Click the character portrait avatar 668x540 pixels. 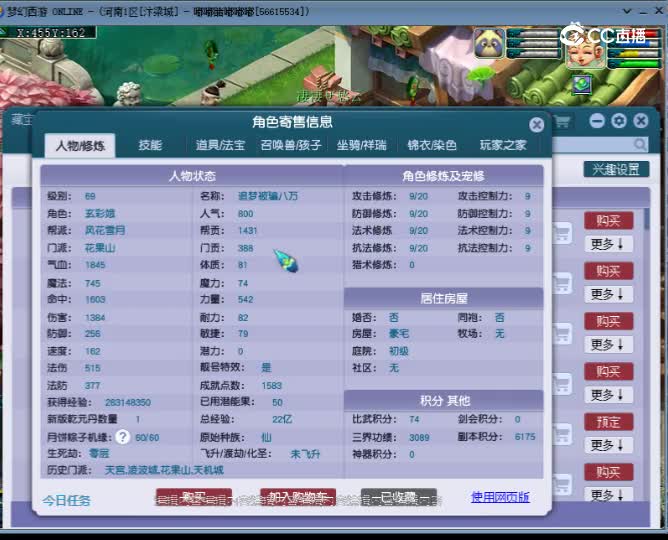coord(585,52)
